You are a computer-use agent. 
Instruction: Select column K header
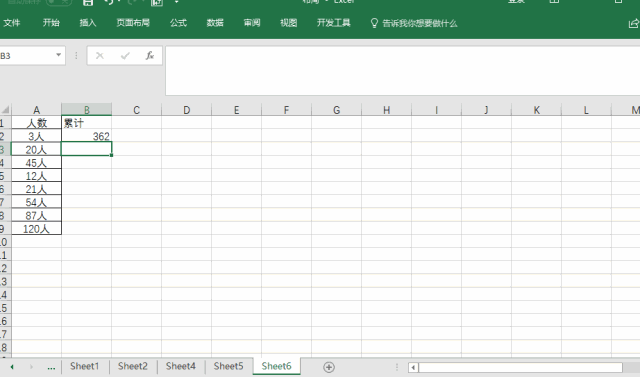pos(536,110)
